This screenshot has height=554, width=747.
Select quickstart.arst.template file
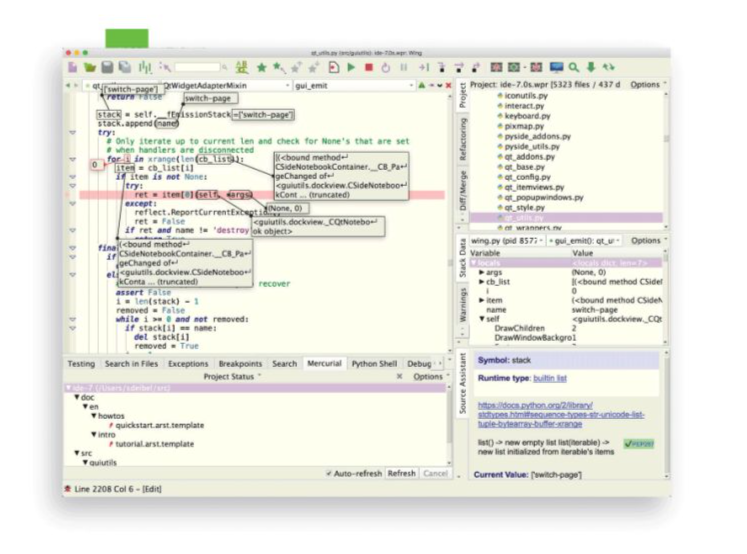pyautogui.click(x=160, y=425)
